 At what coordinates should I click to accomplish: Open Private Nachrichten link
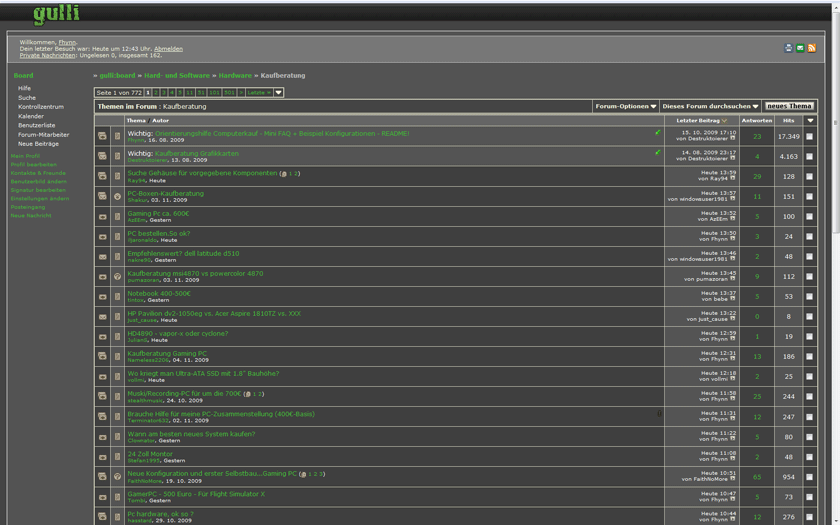(x=47, y=55)
